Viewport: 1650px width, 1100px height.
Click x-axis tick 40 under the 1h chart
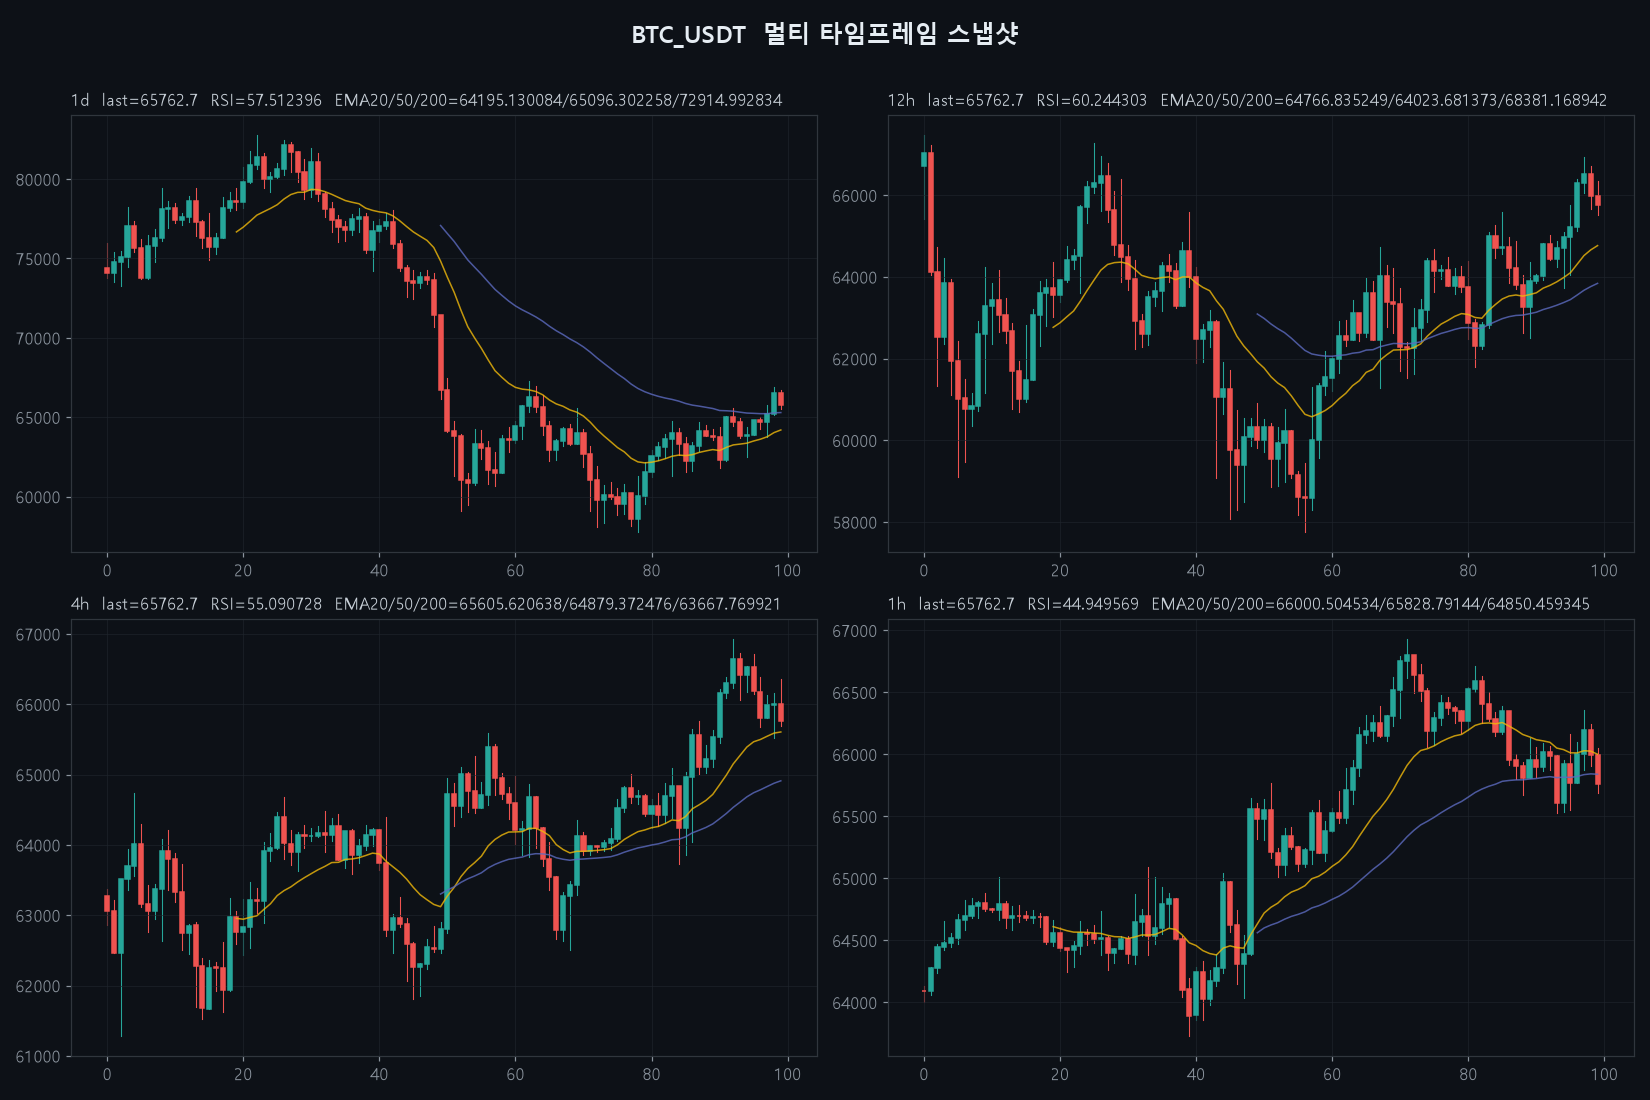click(x=1196, y=1075)
